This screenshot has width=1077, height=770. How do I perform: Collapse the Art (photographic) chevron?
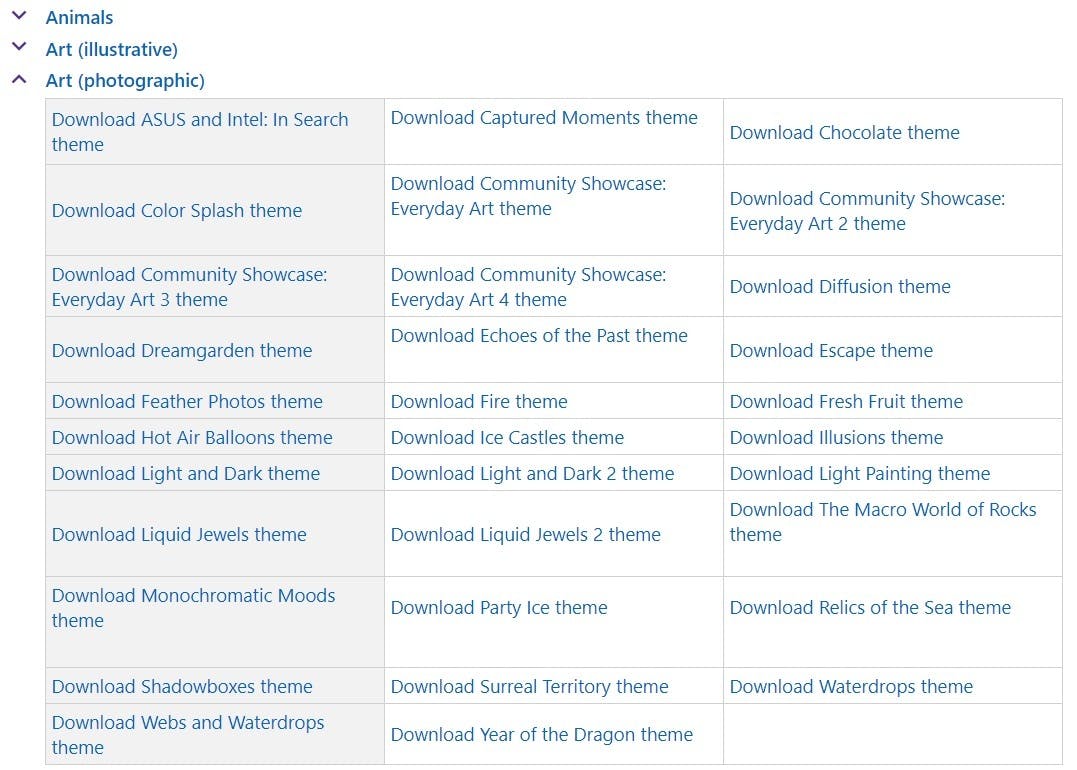click(18, 80)
